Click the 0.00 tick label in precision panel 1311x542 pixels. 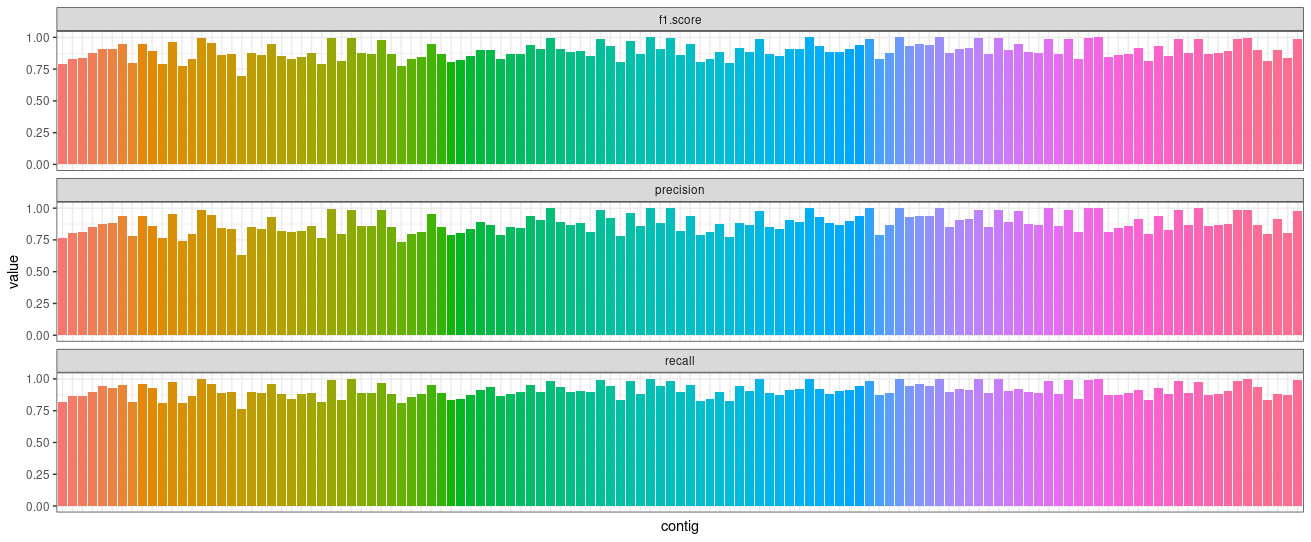coord(37,335)
